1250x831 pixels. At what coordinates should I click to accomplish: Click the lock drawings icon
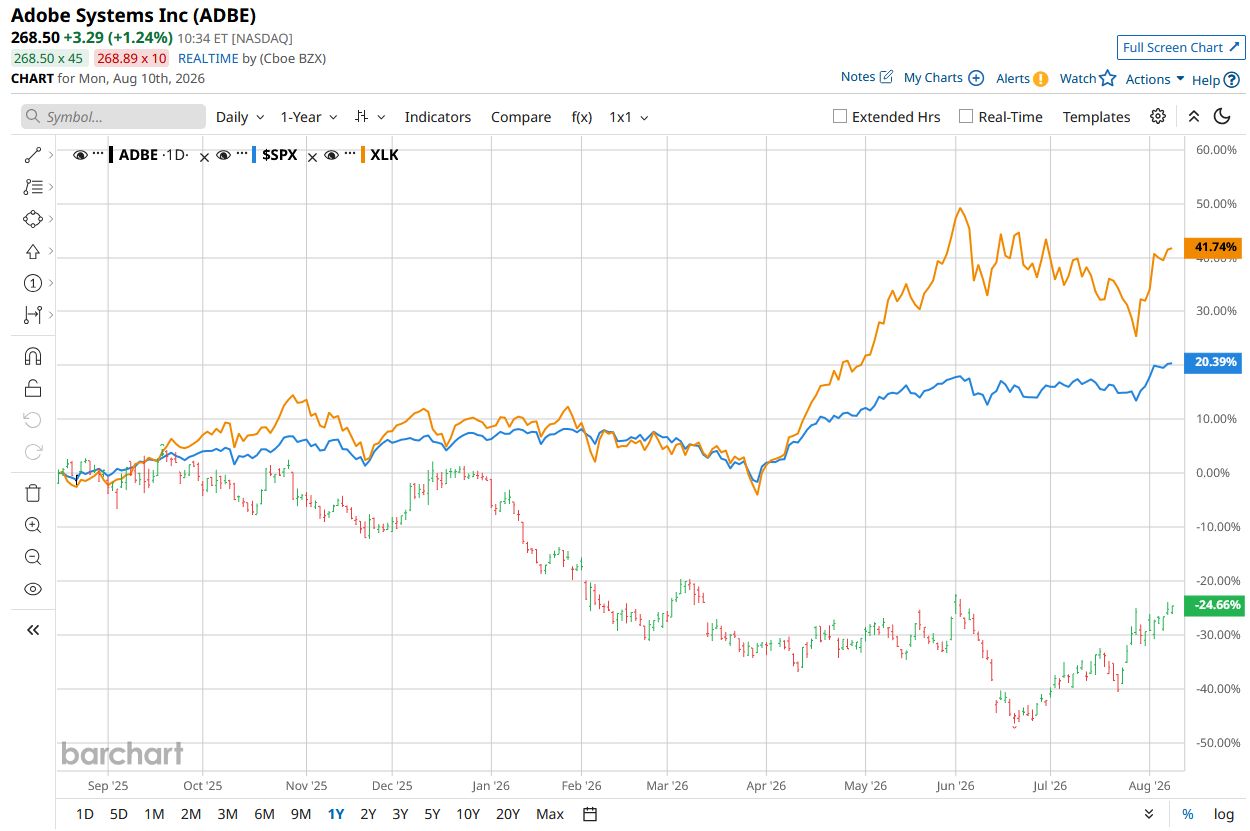(x=33, y=389)
